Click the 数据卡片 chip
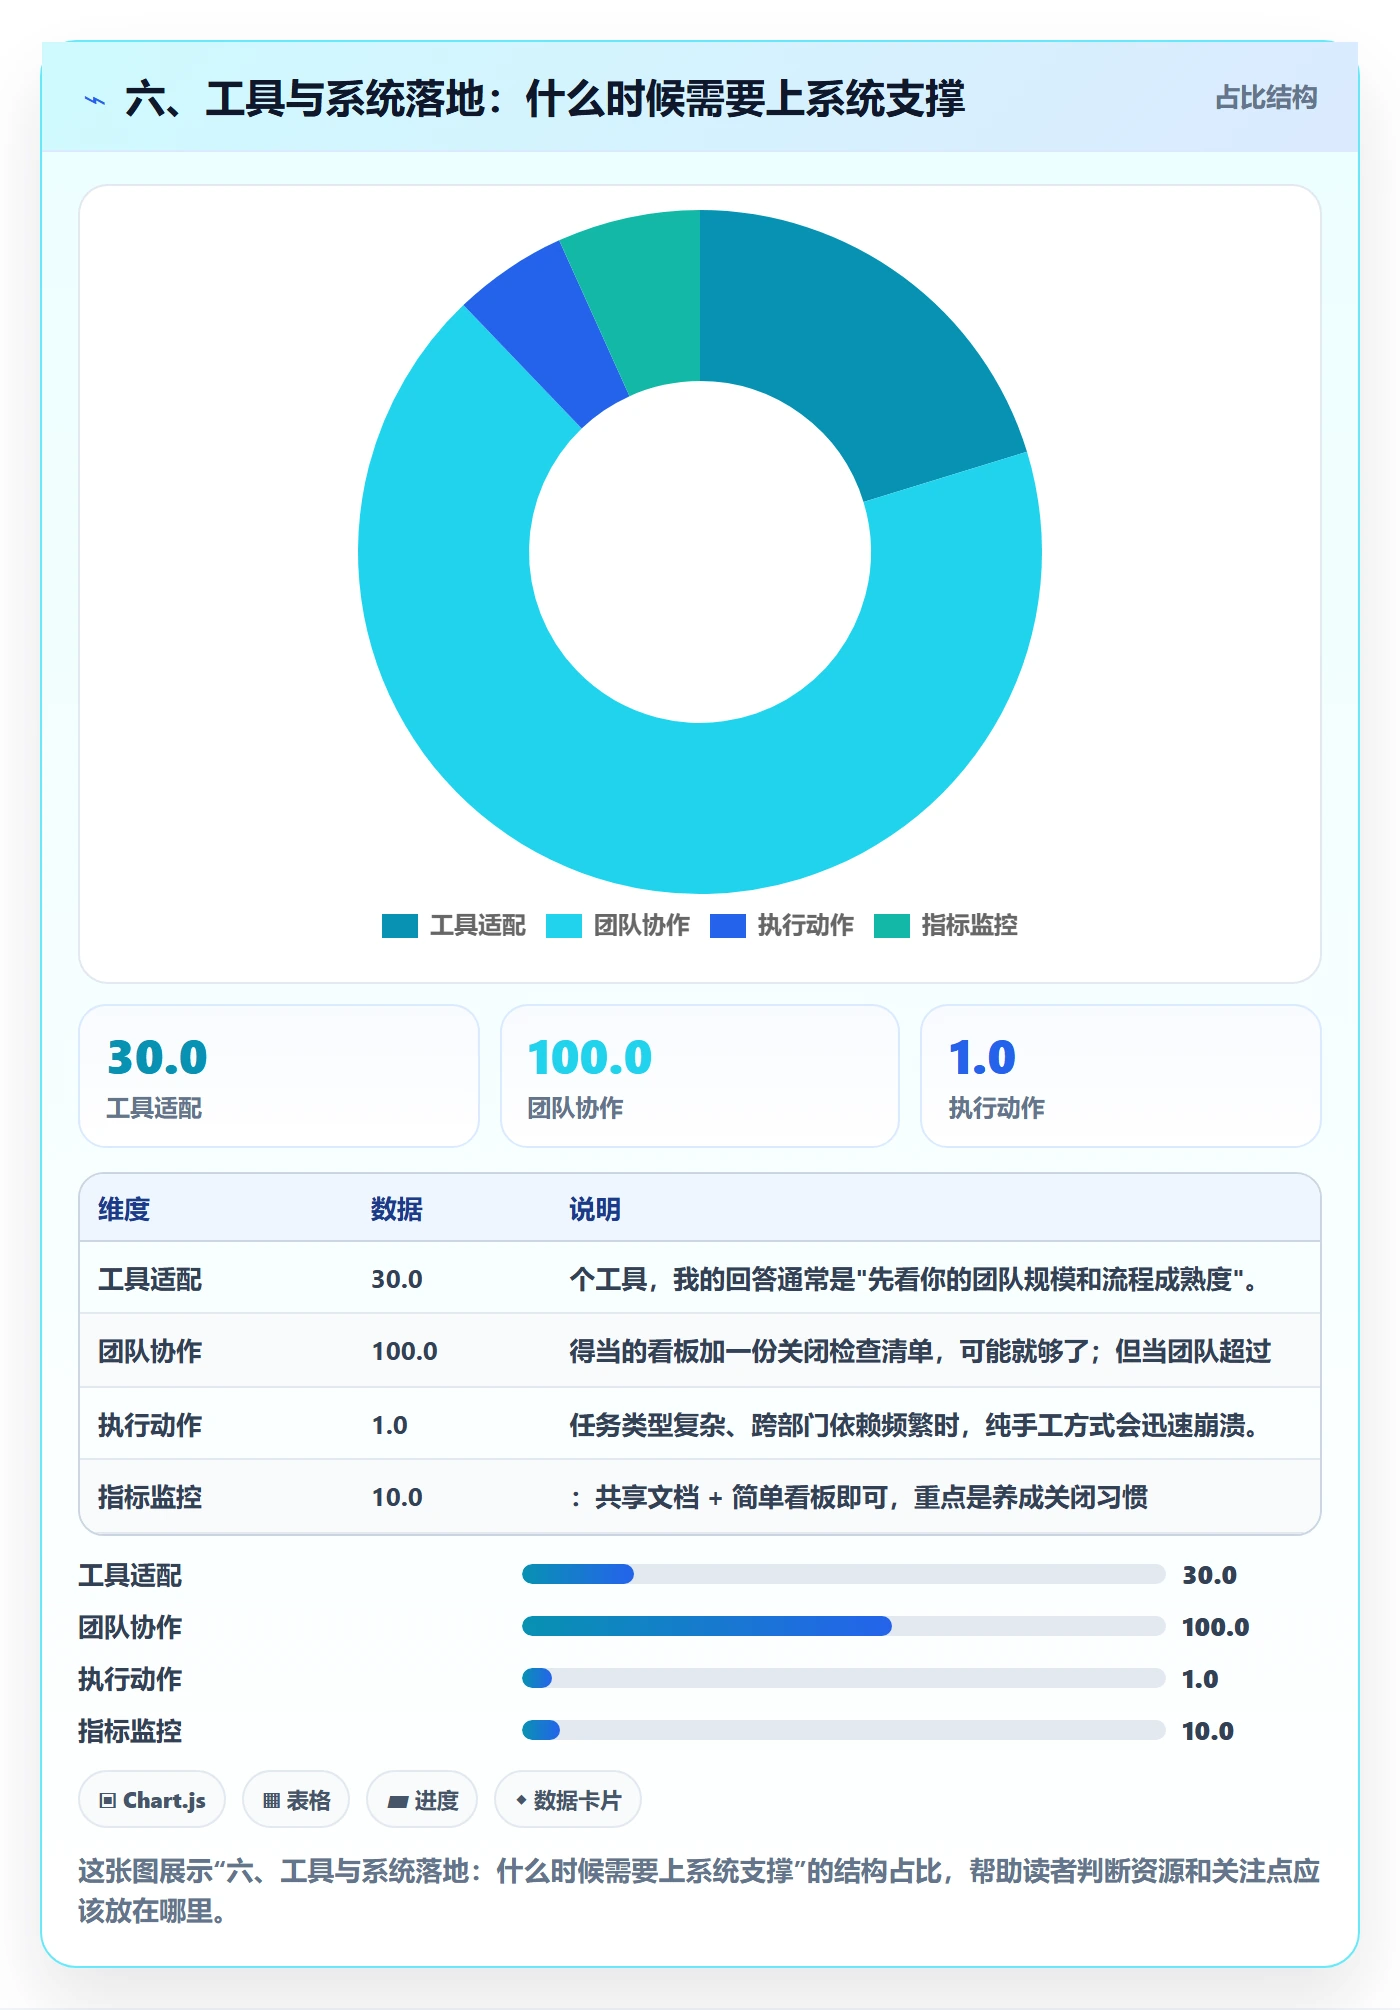This screenshot has height=2010, width=1400. [x=568, y=1800]
